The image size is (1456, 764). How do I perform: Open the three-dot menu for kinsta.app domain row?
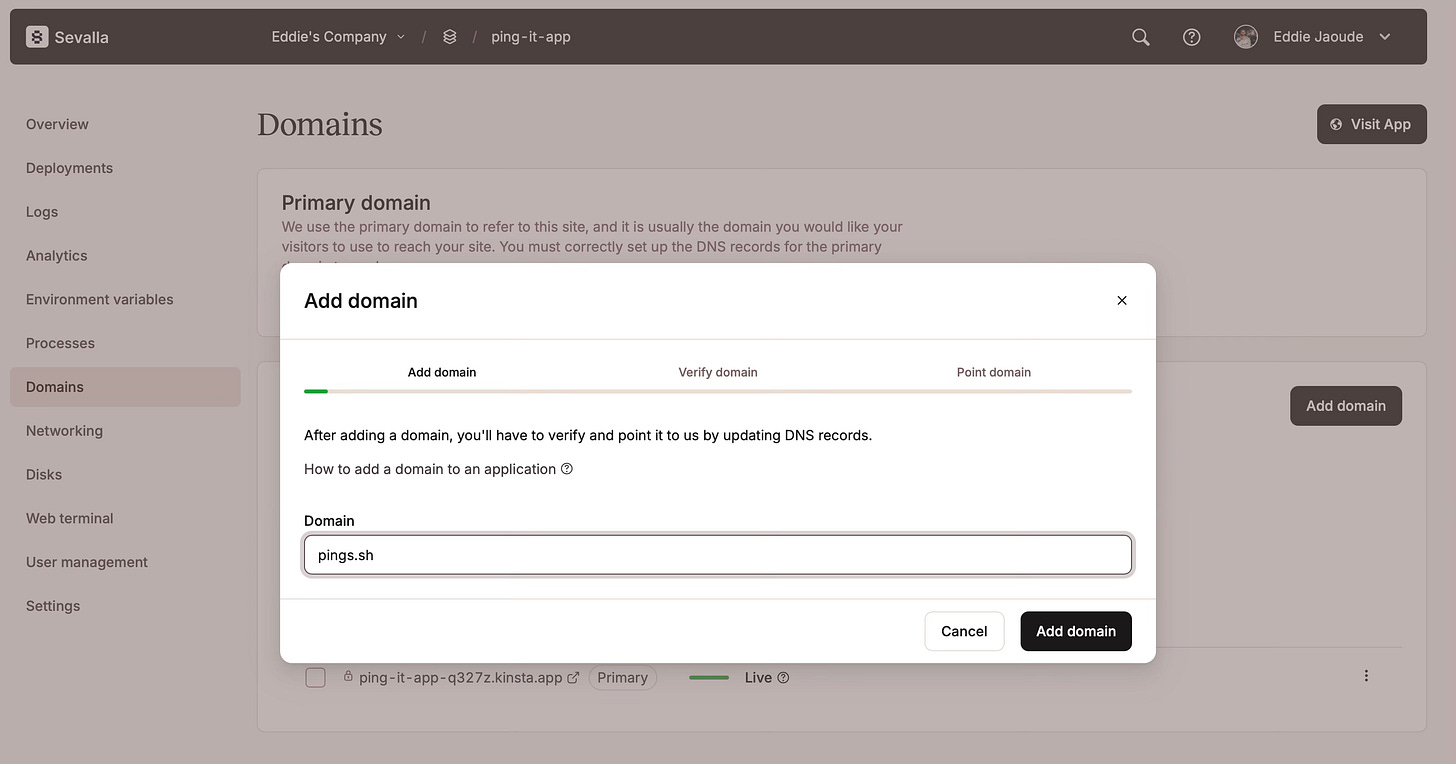(1366, 675)
